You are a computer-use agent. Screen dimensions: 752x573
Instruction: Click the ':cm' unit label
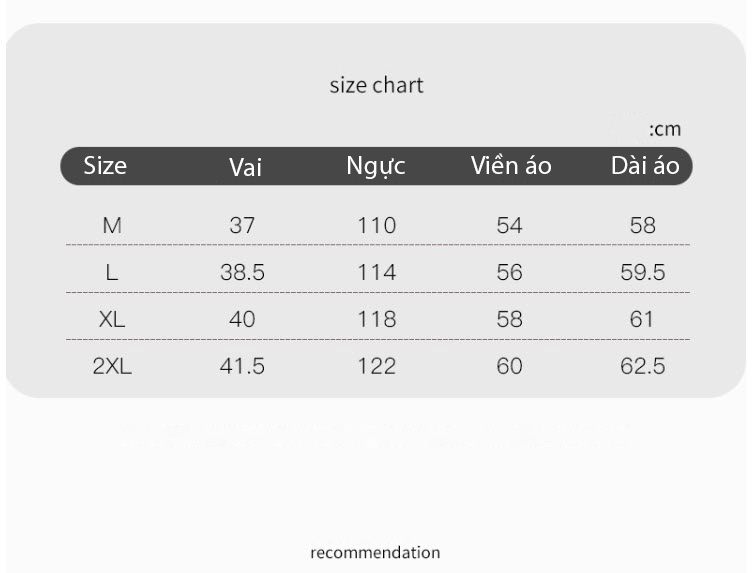(665, 129)
